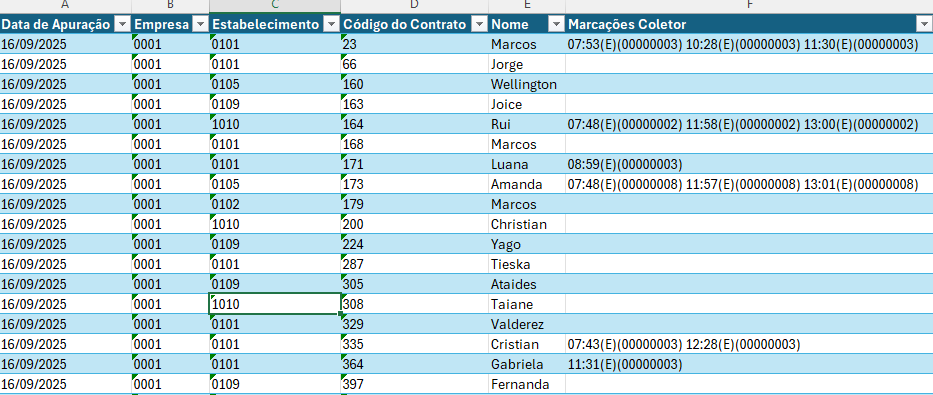Select the name cell Wellington
Screen dimensions: 933x395
click(x=527, y=84)
